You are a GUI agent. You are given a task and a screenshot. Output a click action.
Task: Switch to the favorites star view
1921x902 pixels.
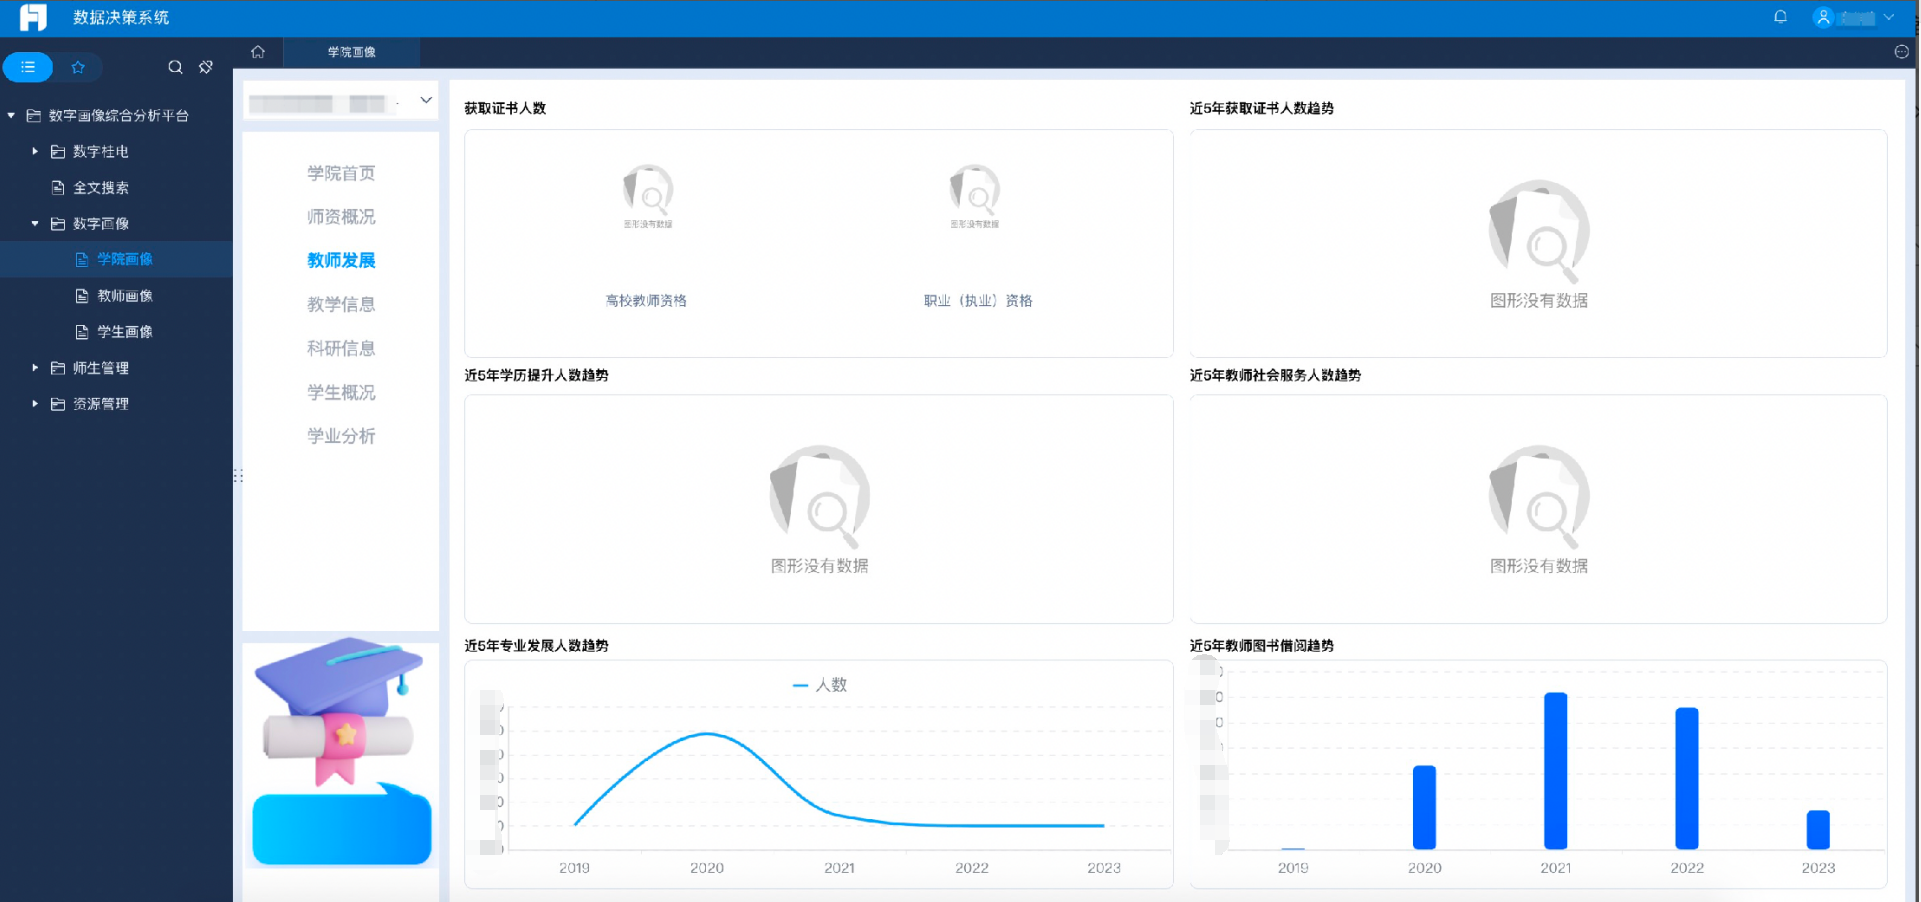click(78, 67)
